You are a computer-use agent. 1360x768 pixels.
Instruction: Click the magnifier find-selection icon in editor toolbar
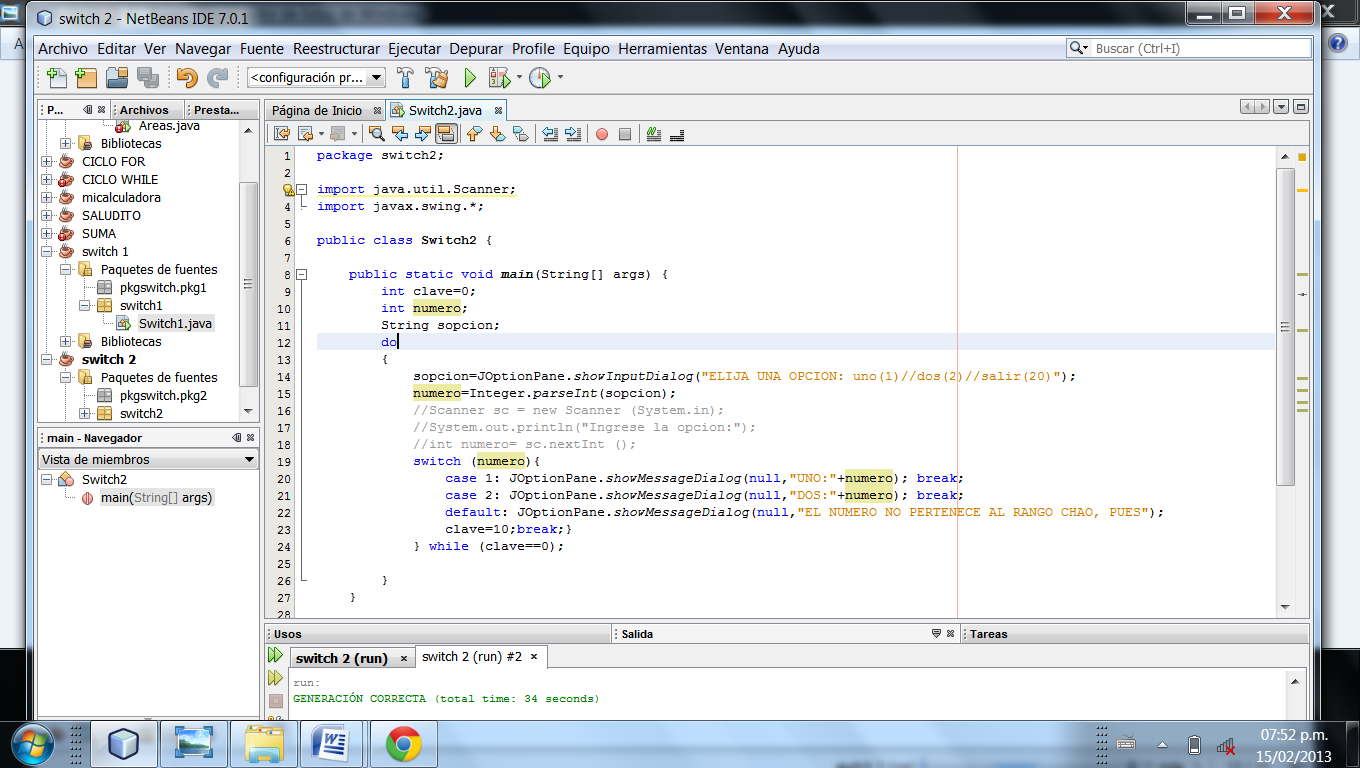coord(376,134)
